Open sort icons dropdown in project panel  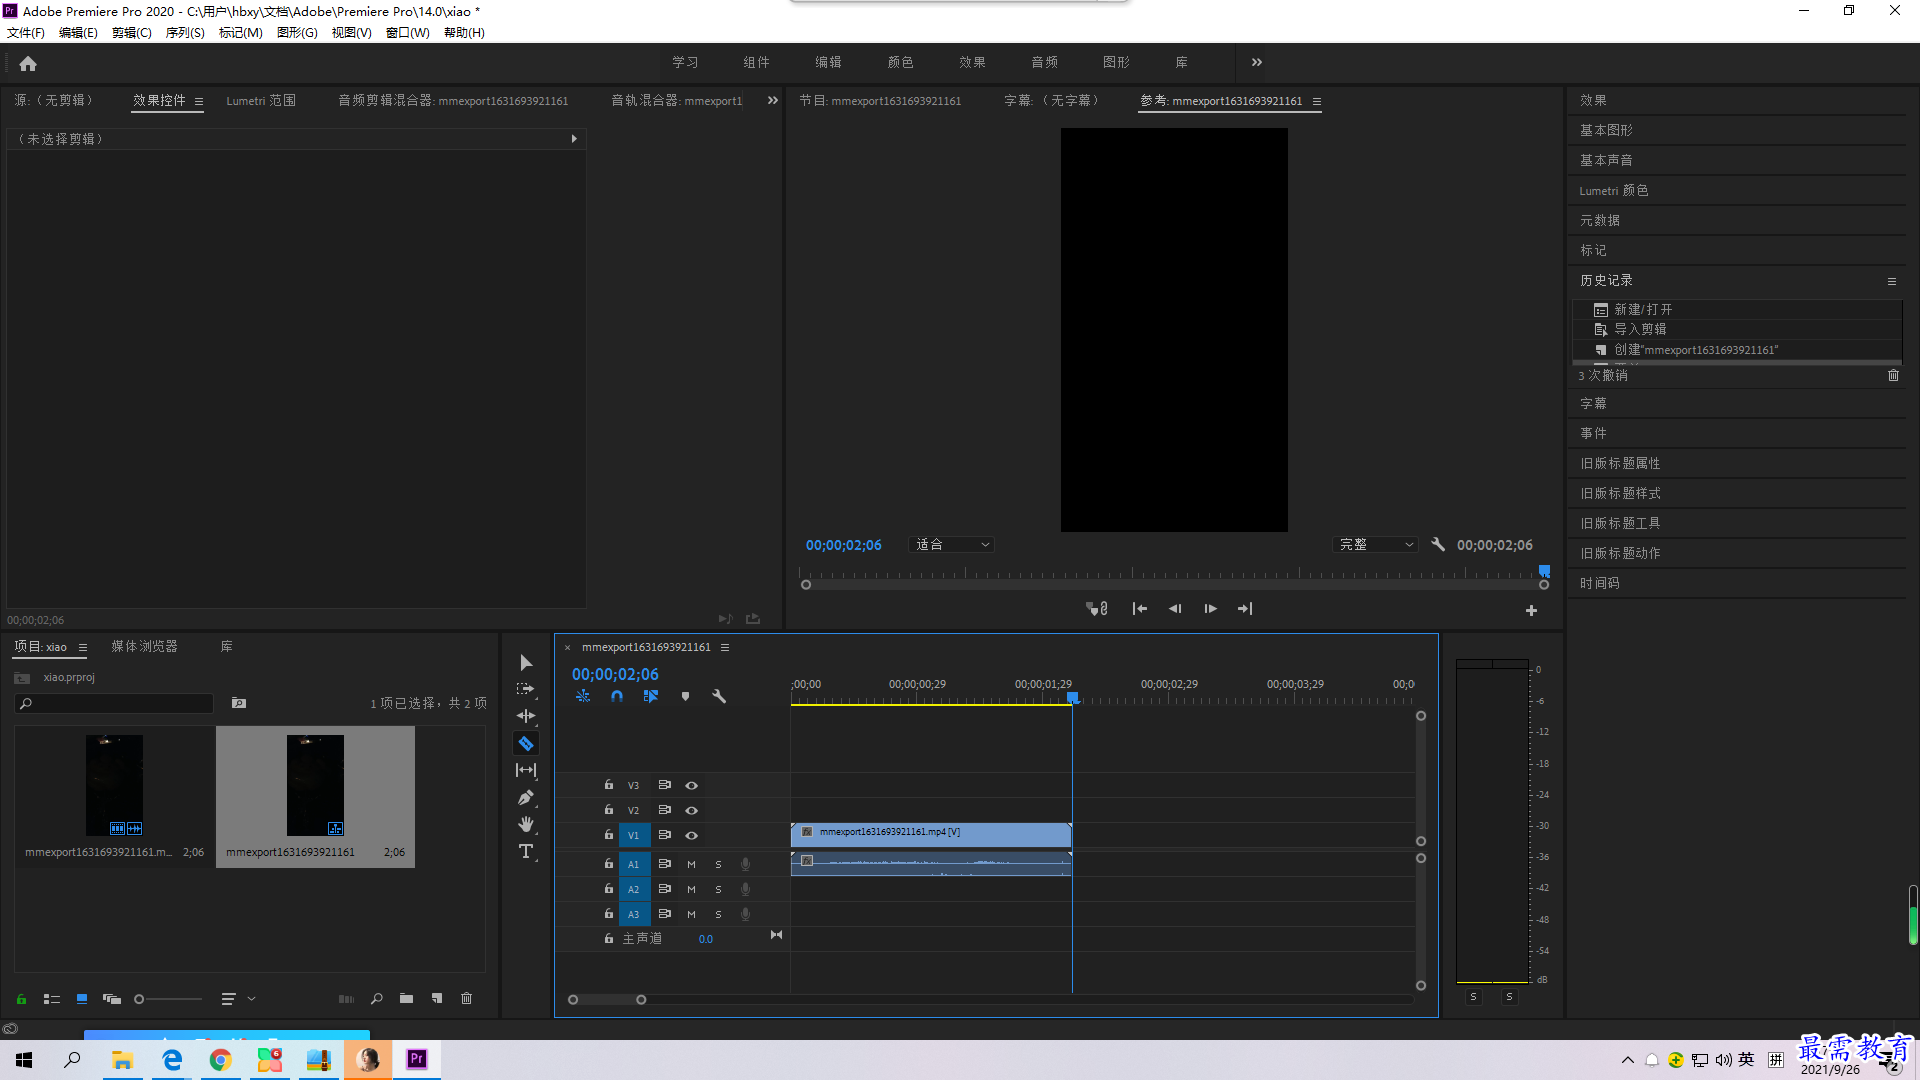[x=238, y=998]
